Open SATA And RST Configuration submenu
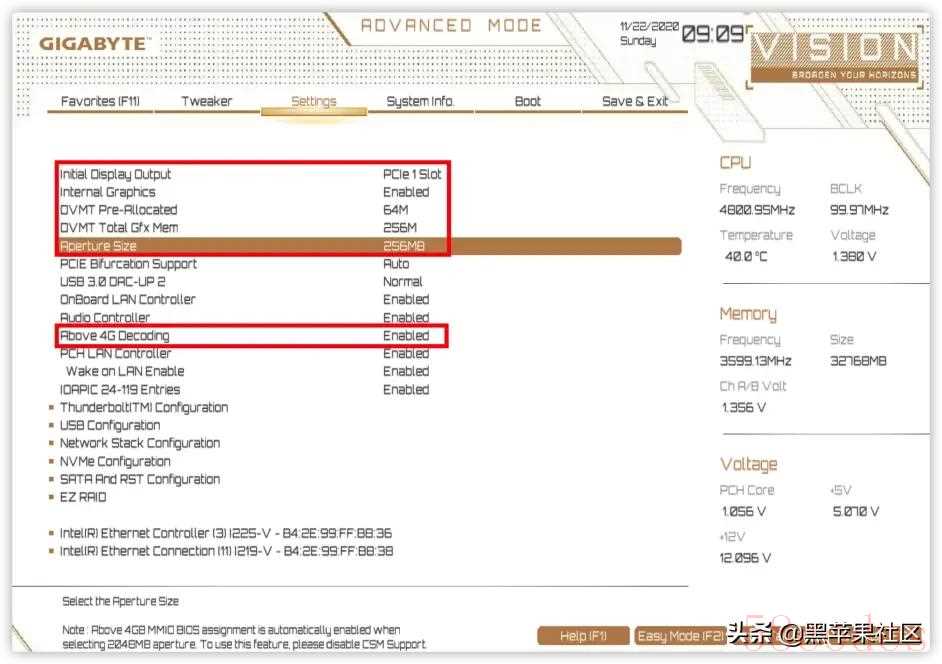The image size is (942, 664). click(x=139, y=480)
